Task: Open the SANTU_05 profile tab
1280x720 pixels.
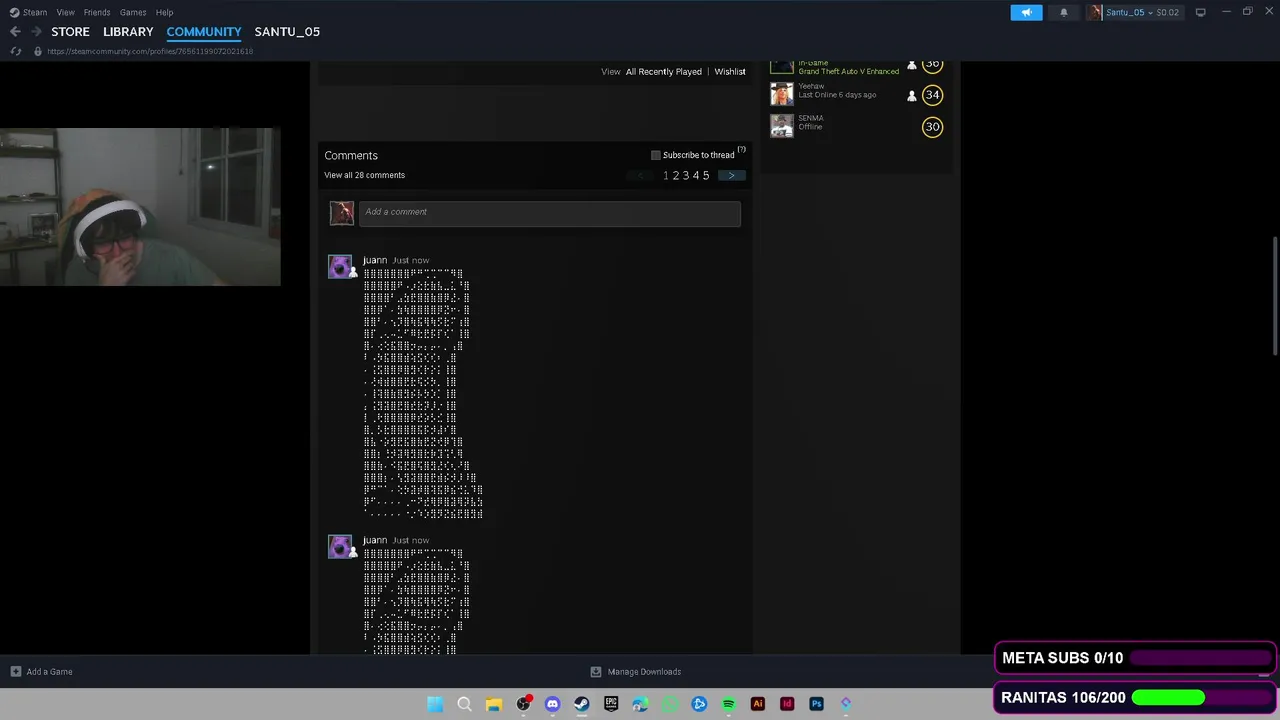Action: [x=287, y=32]
